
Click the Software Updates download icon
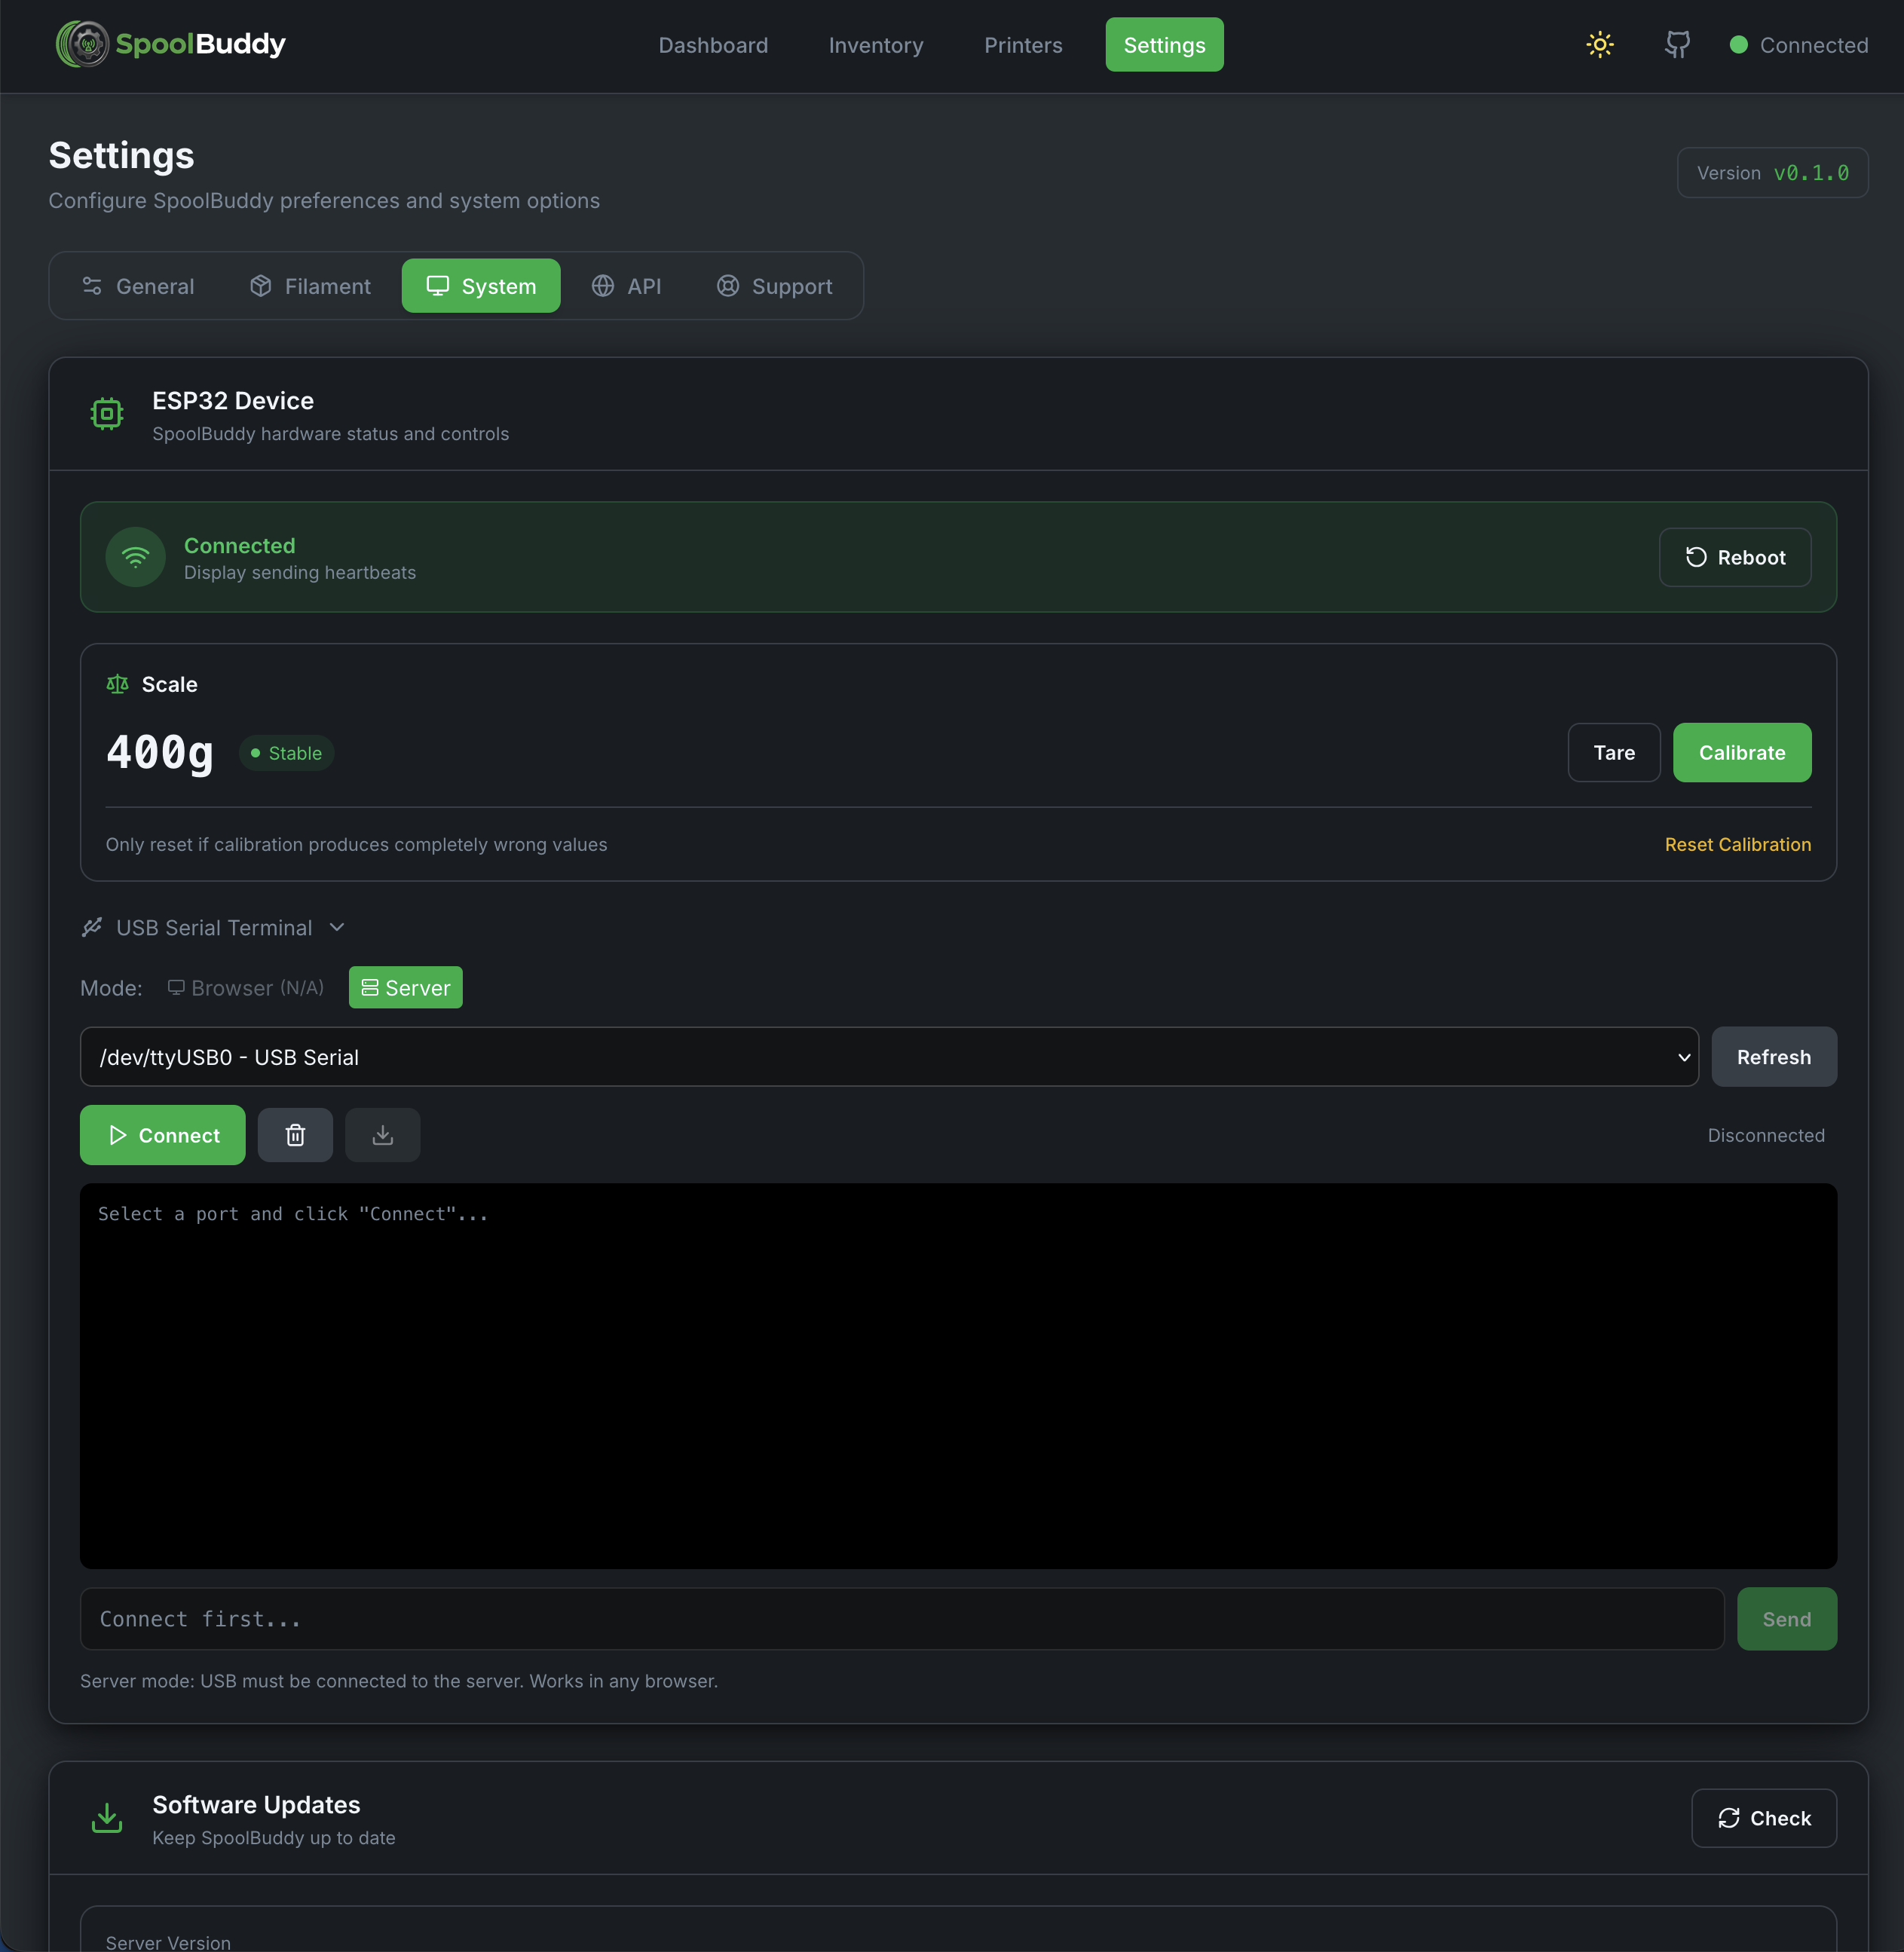(106, 1817)
